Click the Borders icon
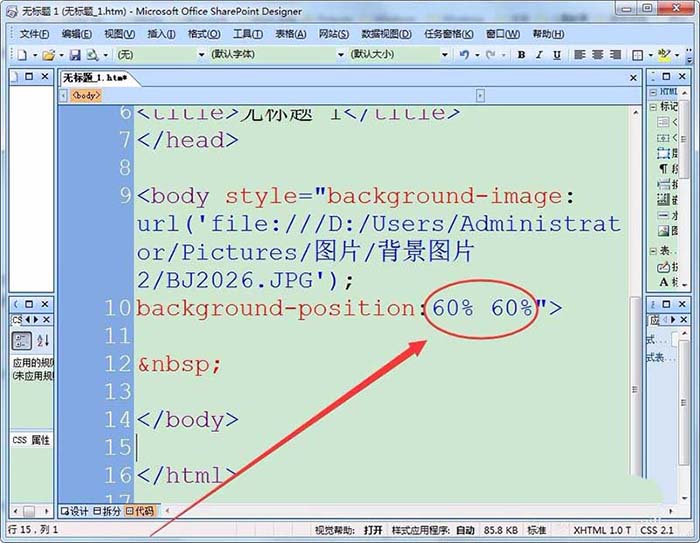Screen dimensions: 700x543 pos(638,54)
